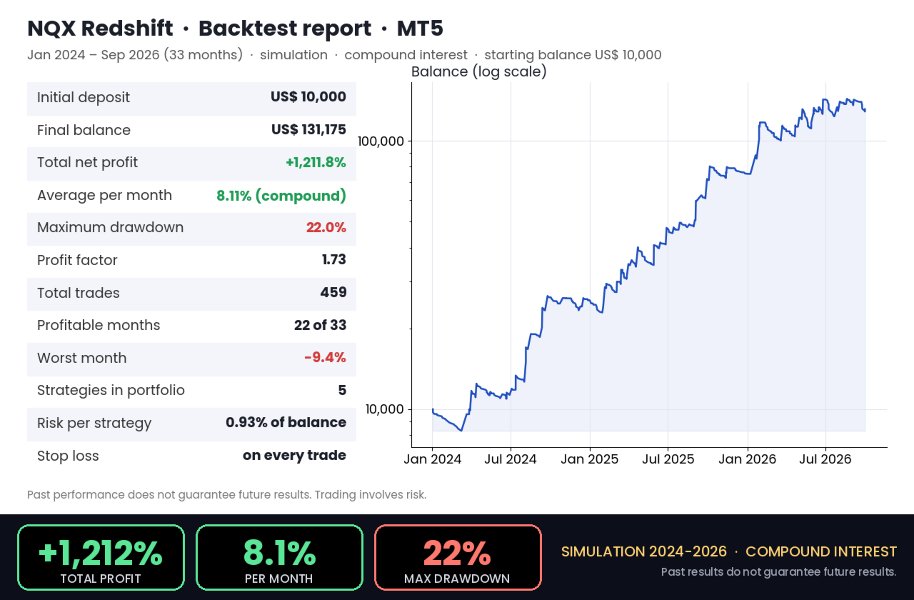914x600 pixels.
Task: Click the Strategies in portfolio row
Action: pos(191,391)
